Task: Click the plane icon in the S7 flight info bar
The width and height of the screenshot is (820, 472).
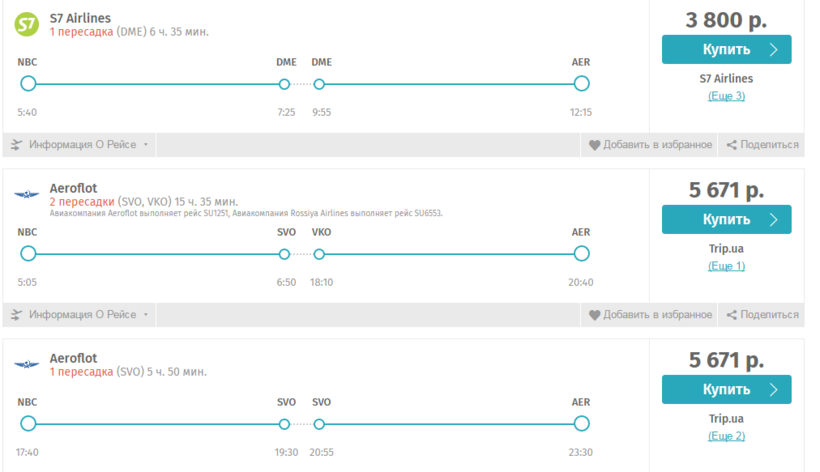Action: tap(16, 145)
